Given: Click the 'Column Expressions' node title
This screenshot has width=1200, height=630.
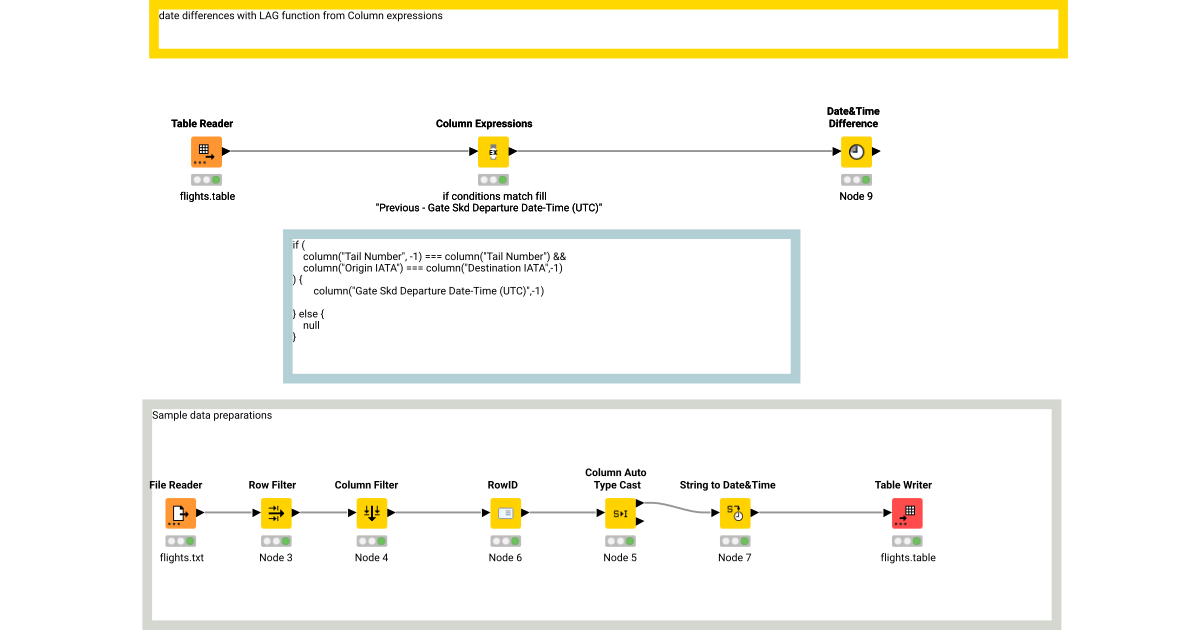Looking at the screenshot, I should click(x=484, y=124).
